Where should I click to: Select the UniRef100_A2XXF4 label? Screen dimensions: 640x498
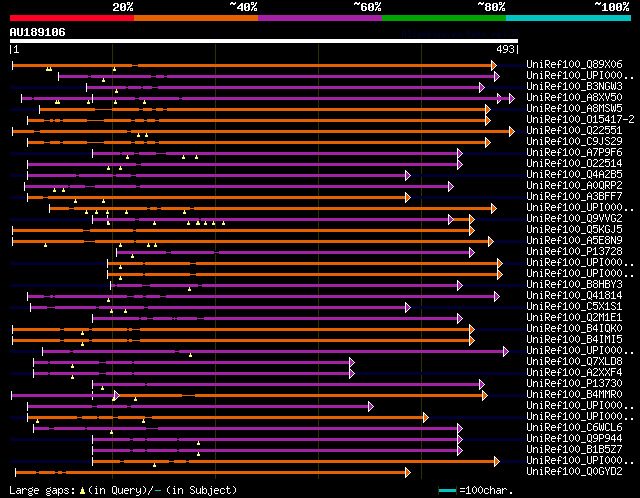tap(574, 372)
